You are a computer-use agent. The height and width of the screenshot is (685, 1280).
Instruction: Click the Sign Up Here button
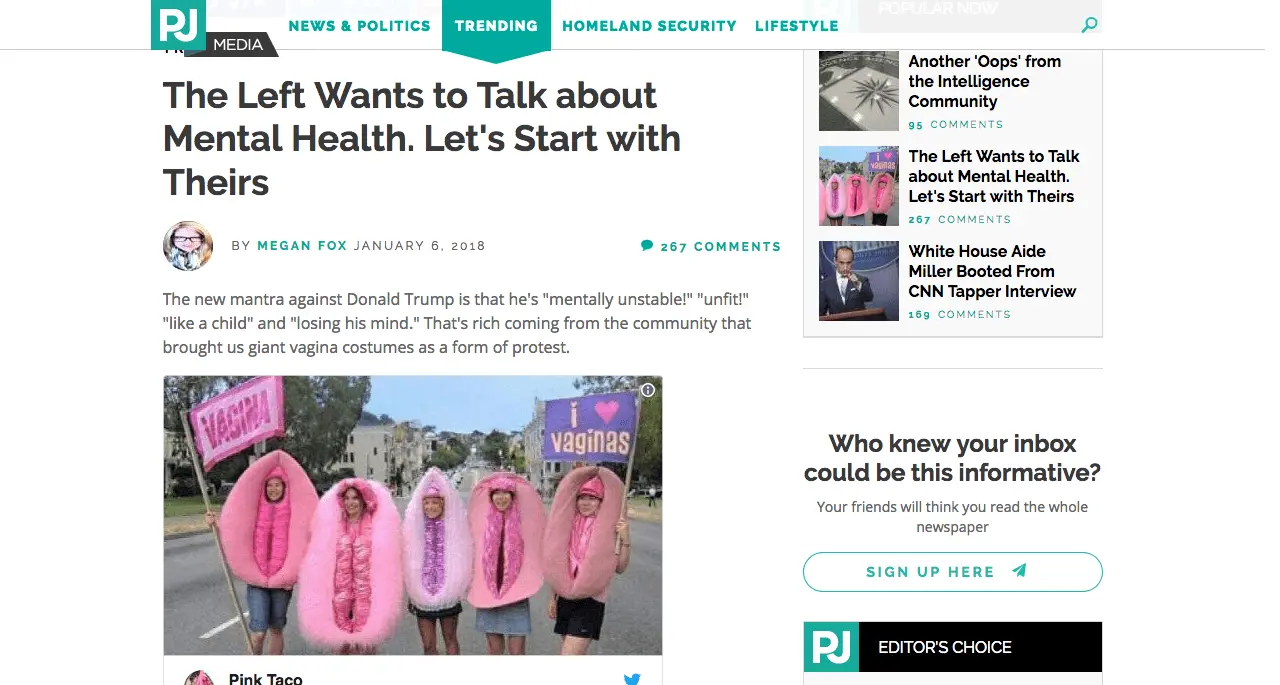coord(953,572)
